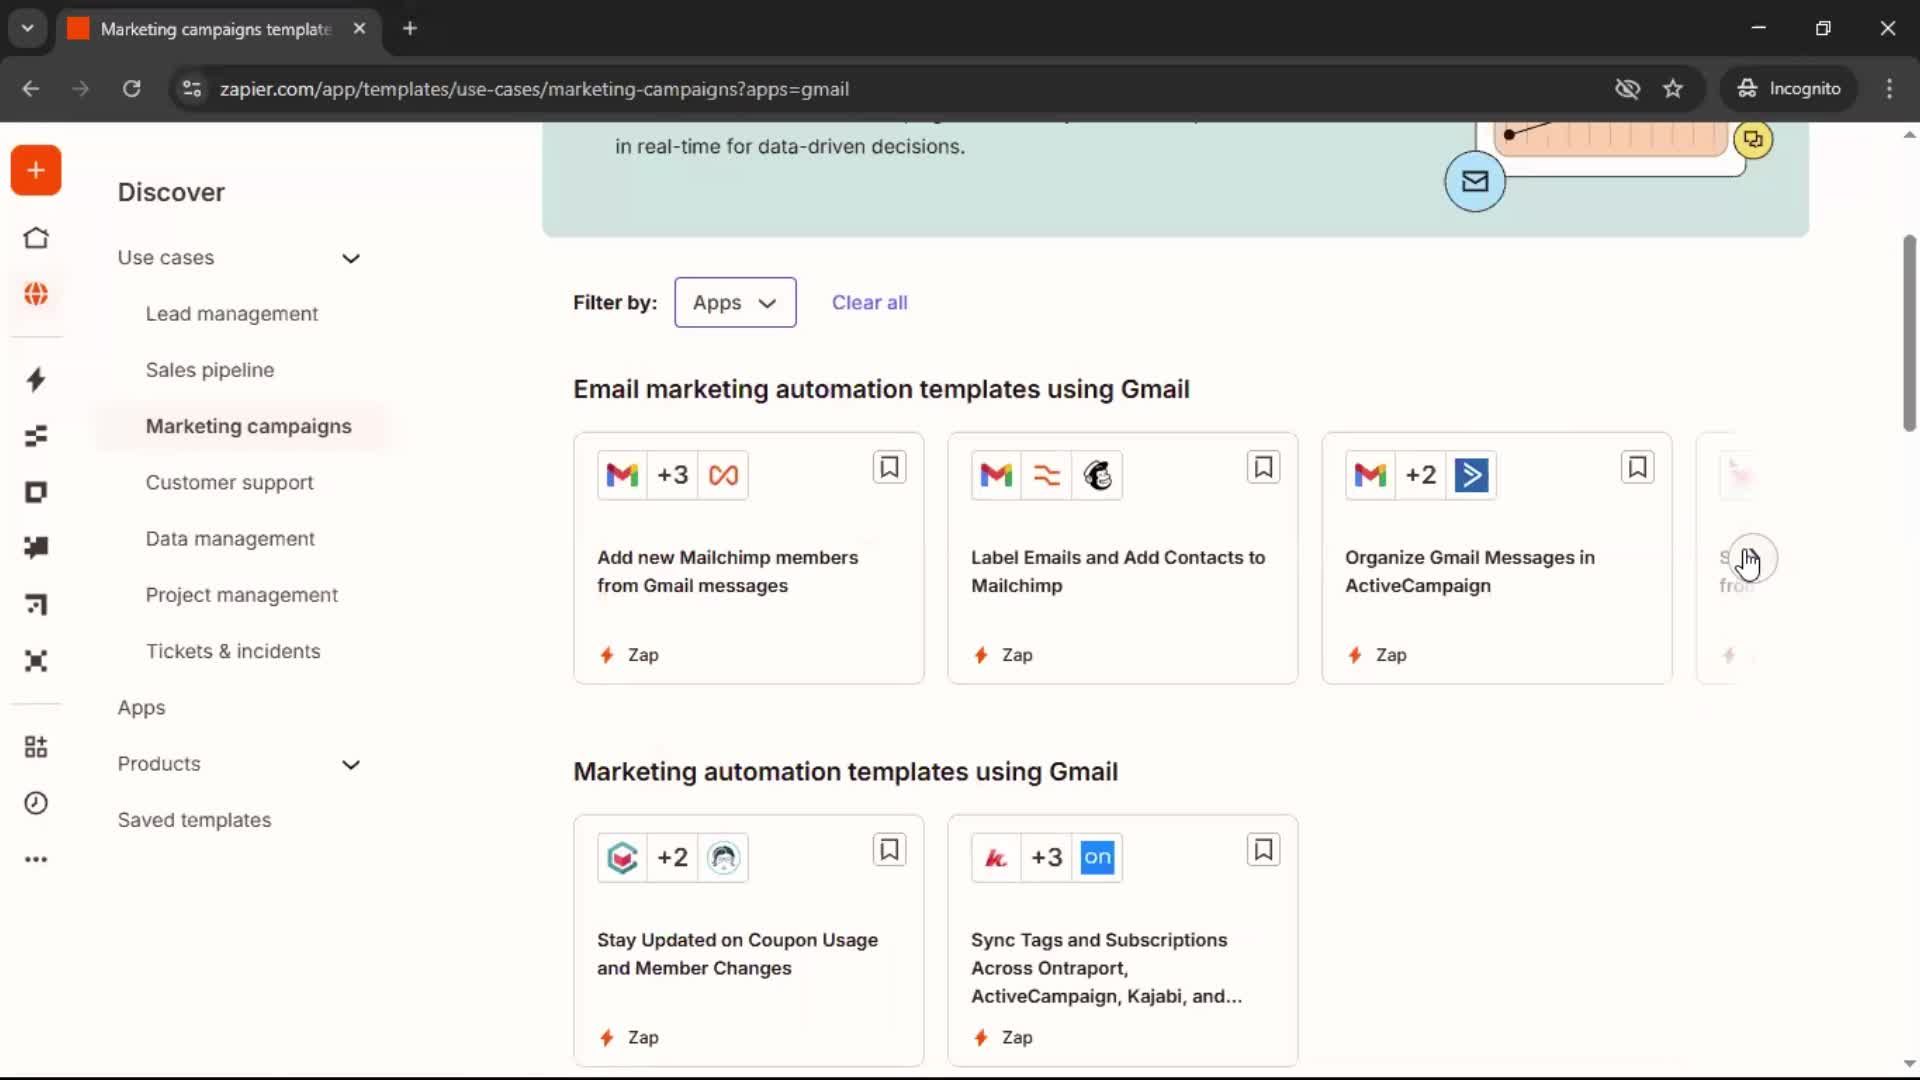Click the orange Create plus button
This screenshot has height=1080, width=1920.
click(36, 170)
